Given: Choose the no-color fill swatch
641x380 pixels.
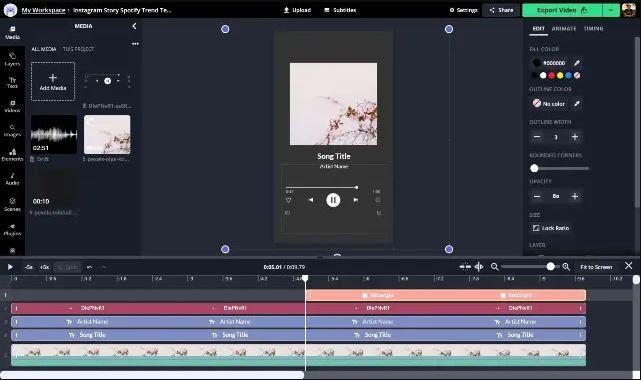Looking at the screenshot, I should coord(577,75).
